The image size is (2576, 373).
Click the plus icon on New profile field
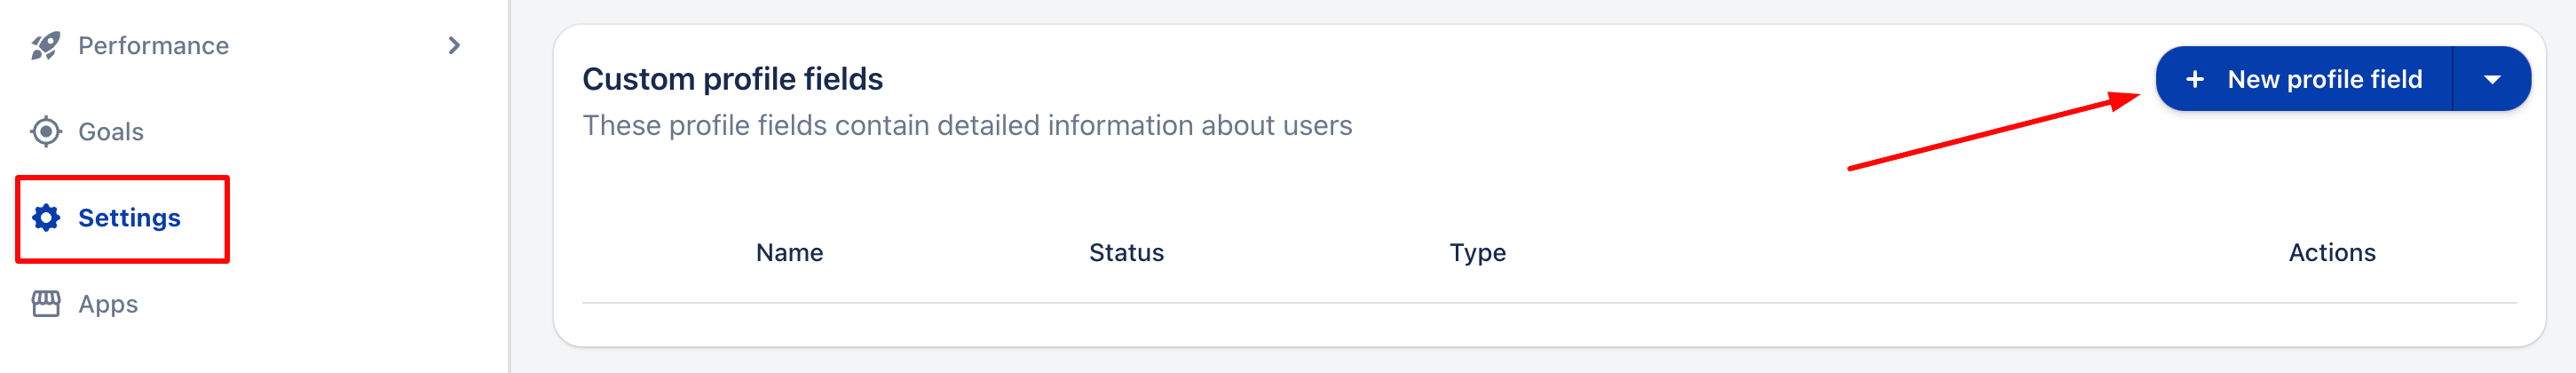(x=2194, y=79)
